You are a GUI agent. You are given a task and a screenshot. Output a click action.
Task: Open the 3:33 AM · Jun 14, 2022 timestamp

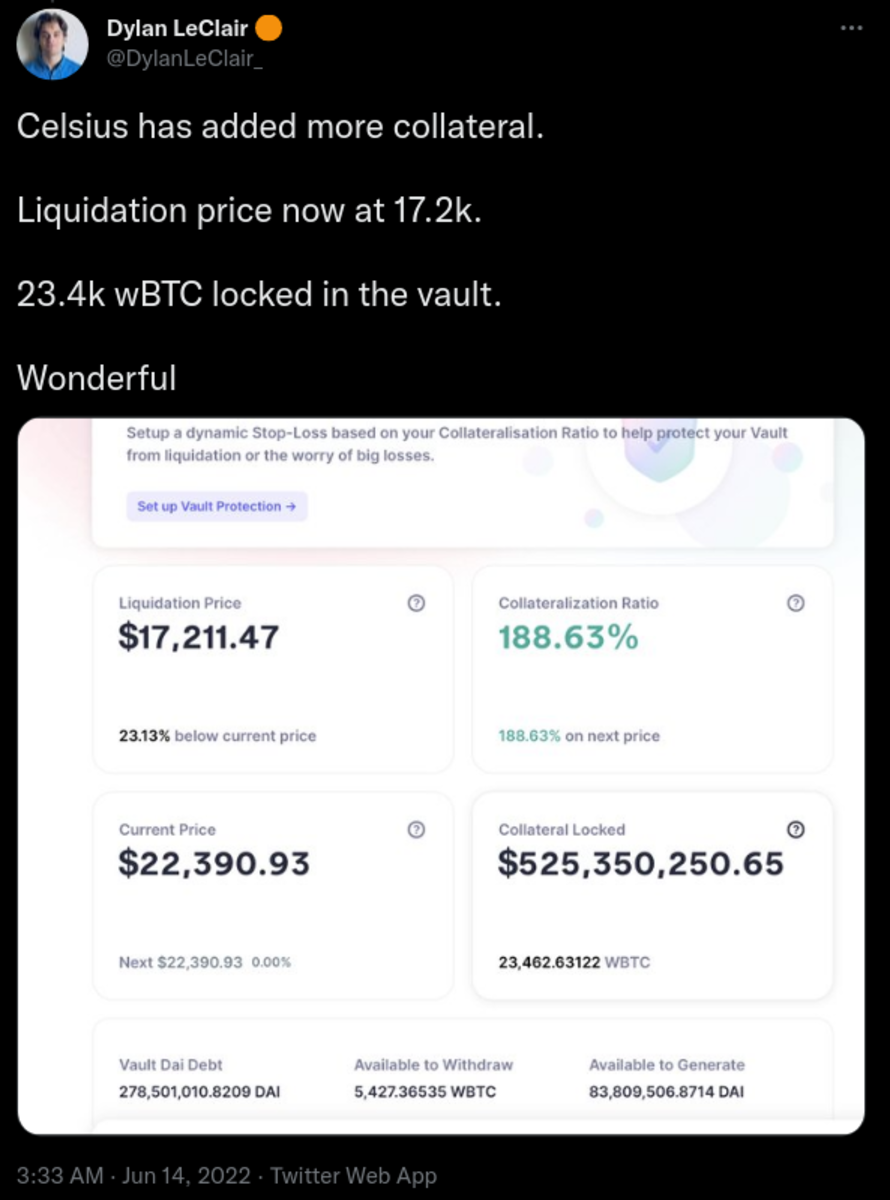coord(136,1175)
